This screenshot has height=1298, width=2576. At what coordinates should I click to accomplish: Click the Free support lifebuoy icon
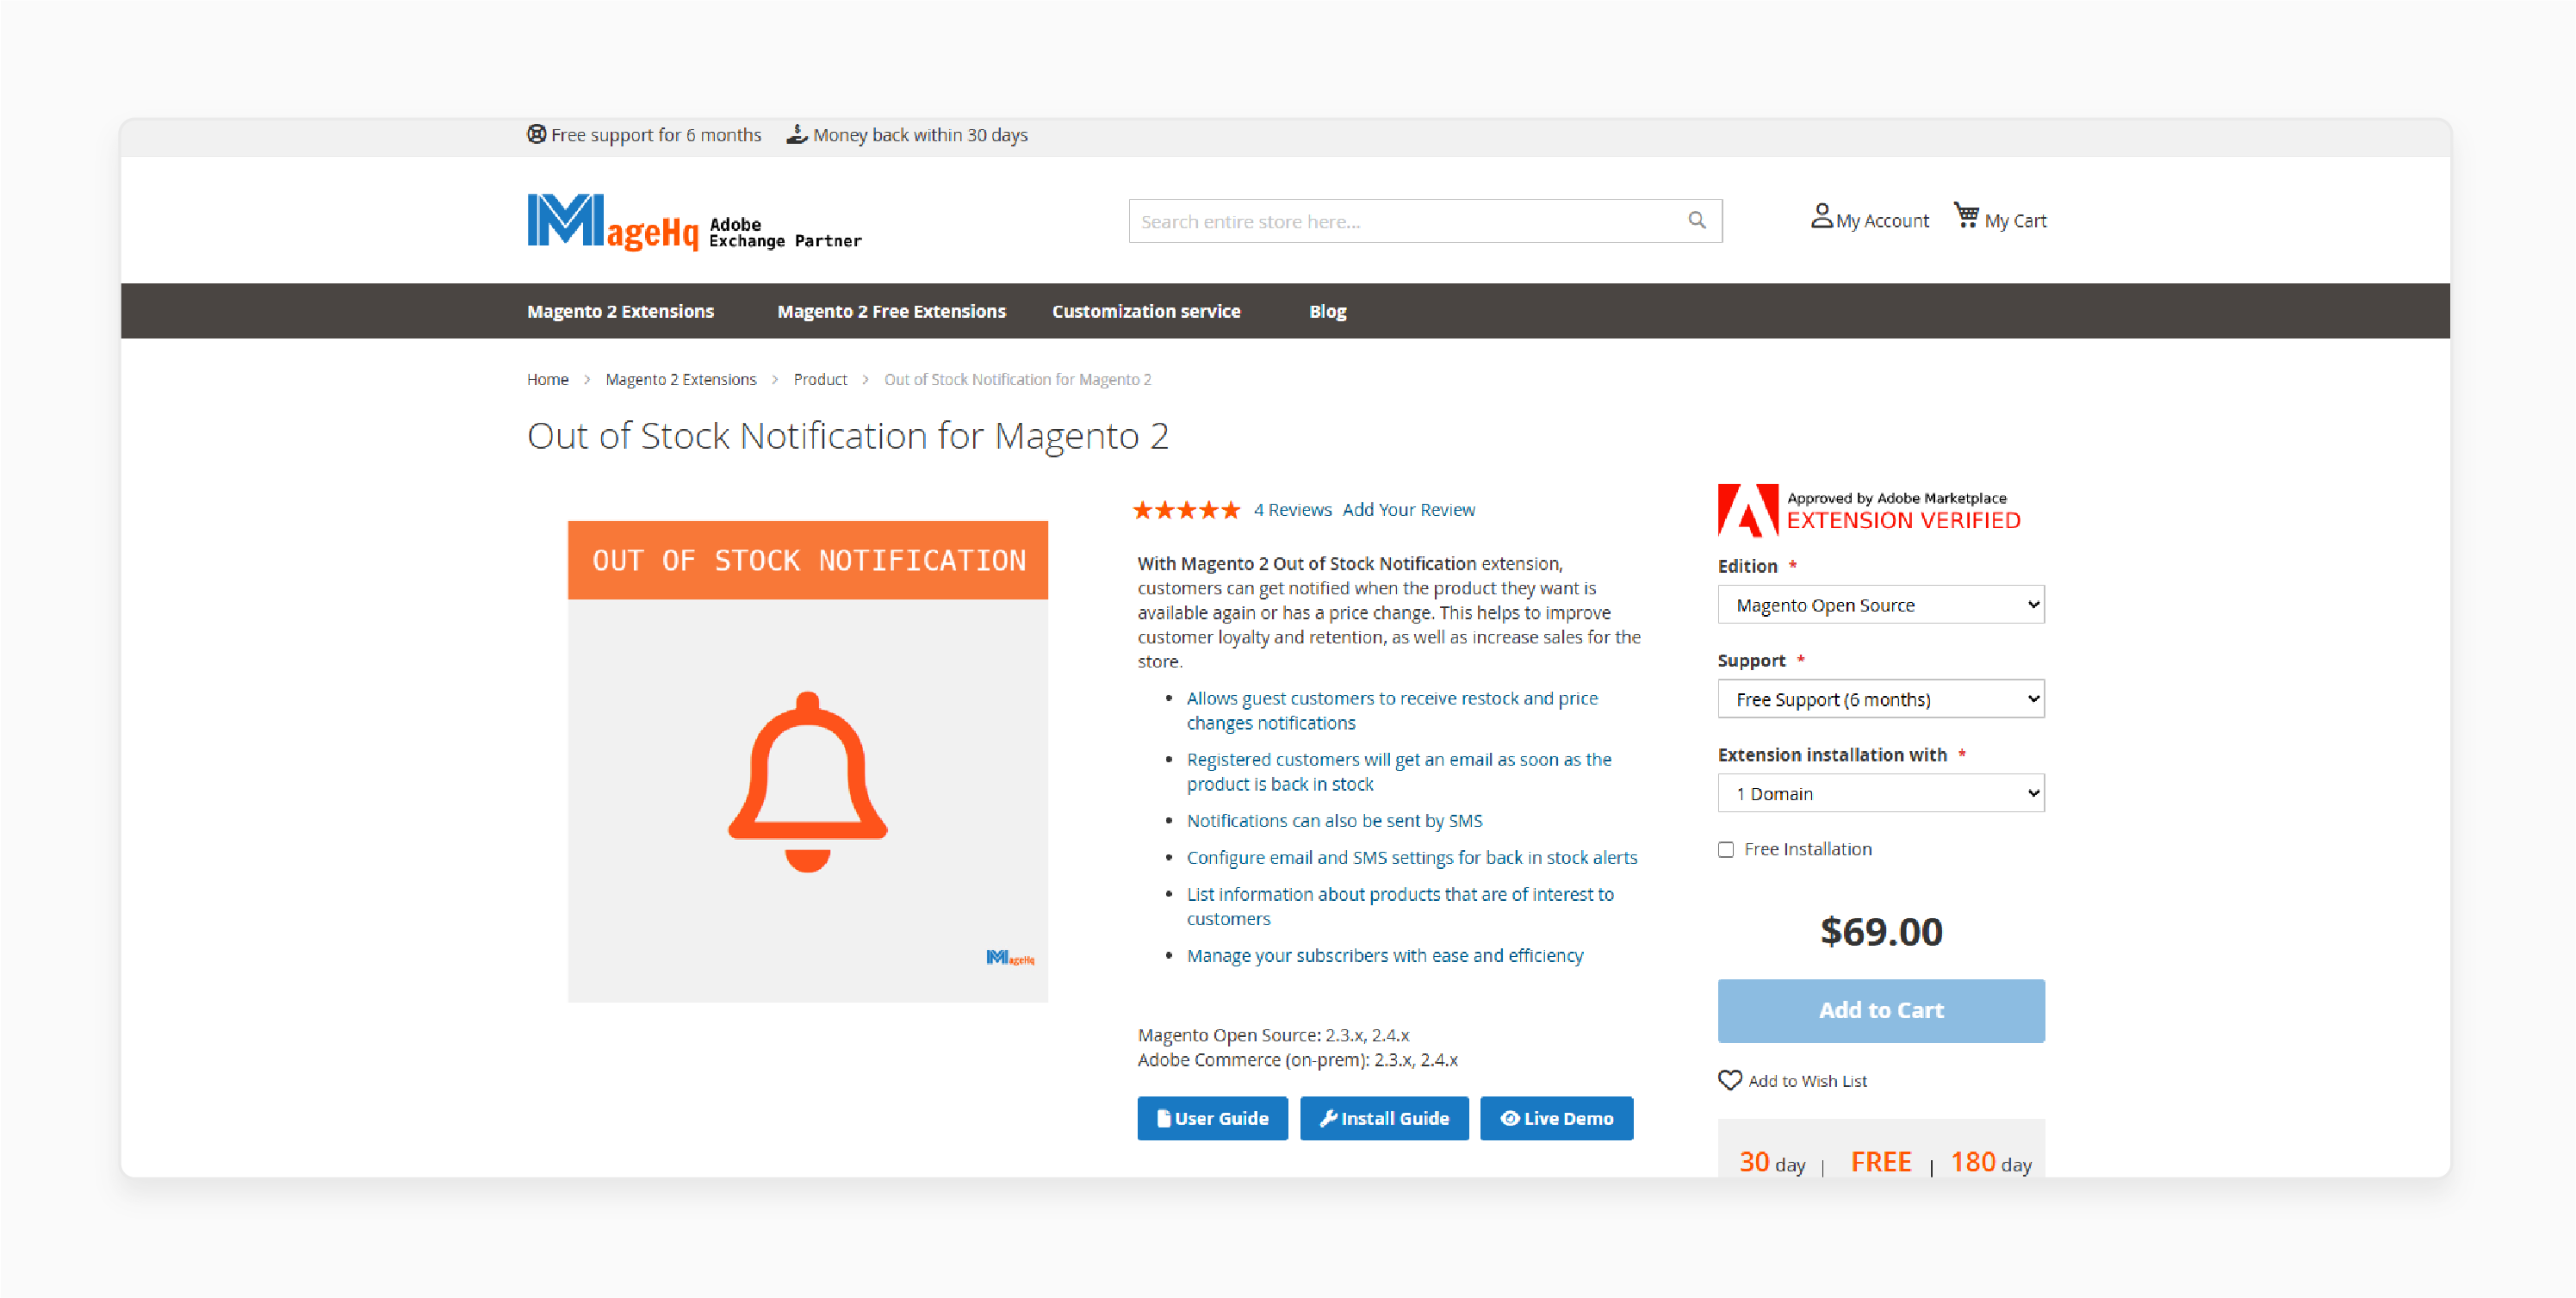point(537,134)
